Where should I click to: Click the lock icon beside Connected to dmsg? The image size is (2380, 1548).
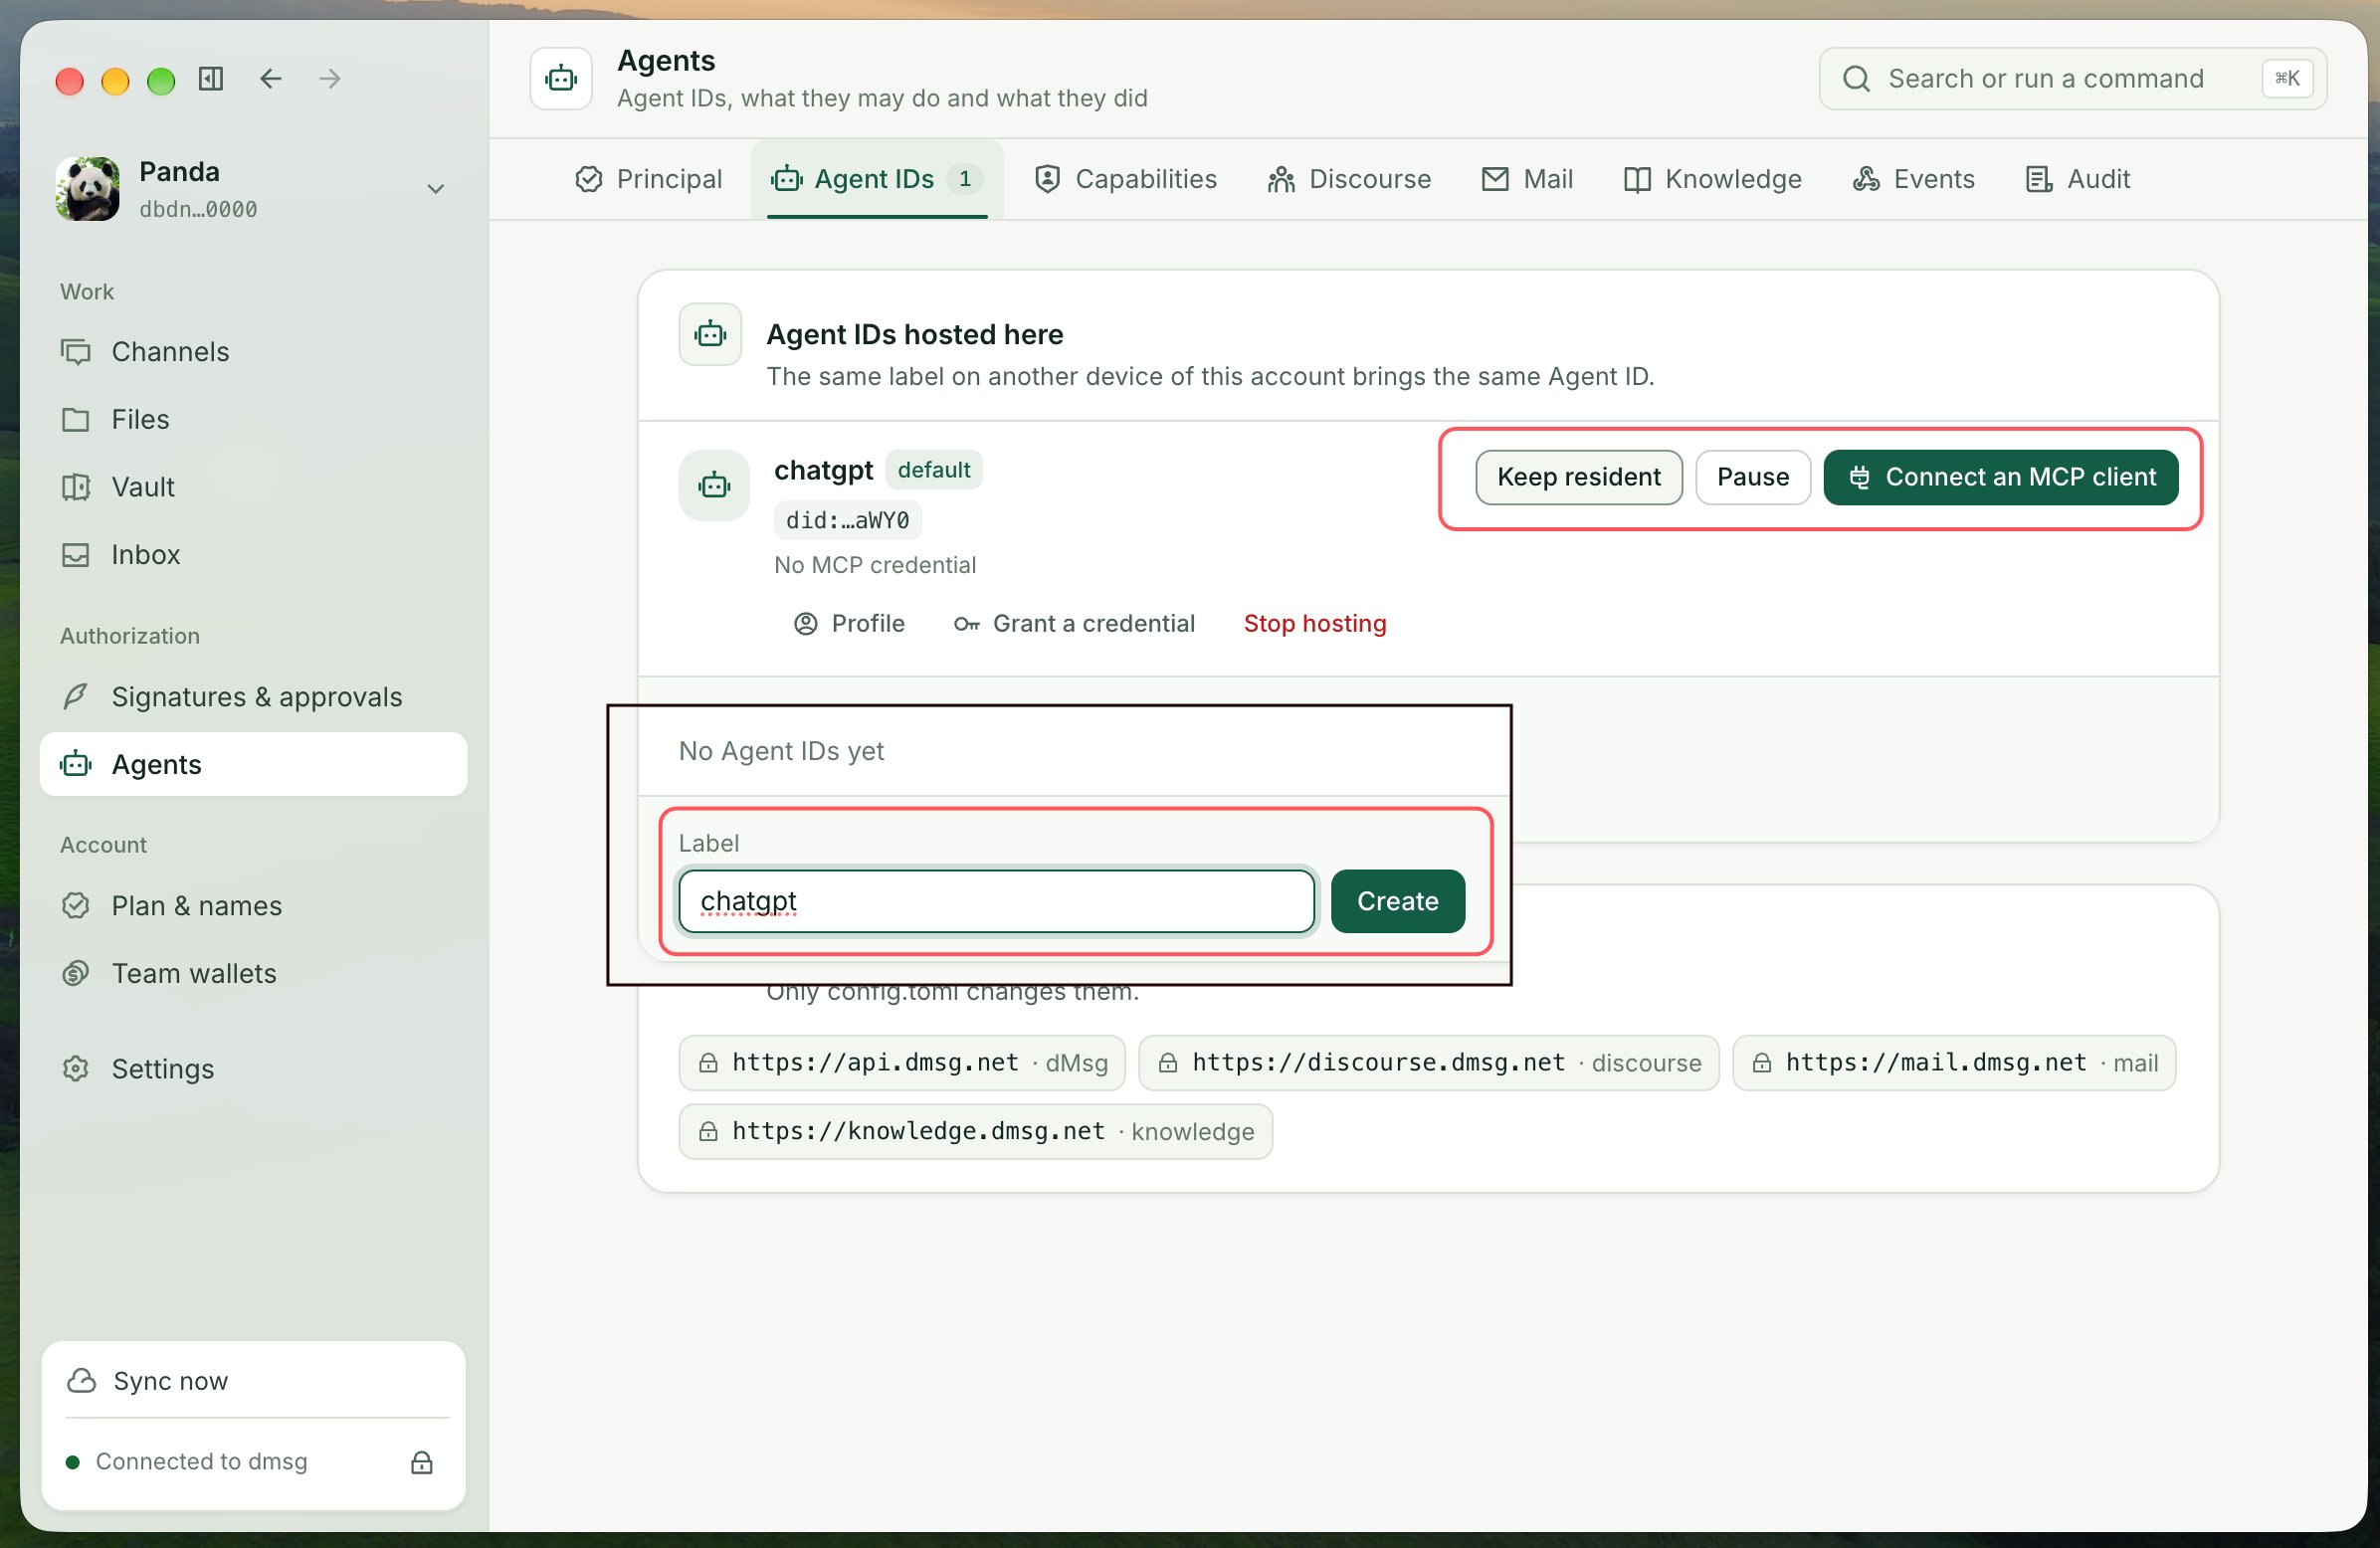422,1462
